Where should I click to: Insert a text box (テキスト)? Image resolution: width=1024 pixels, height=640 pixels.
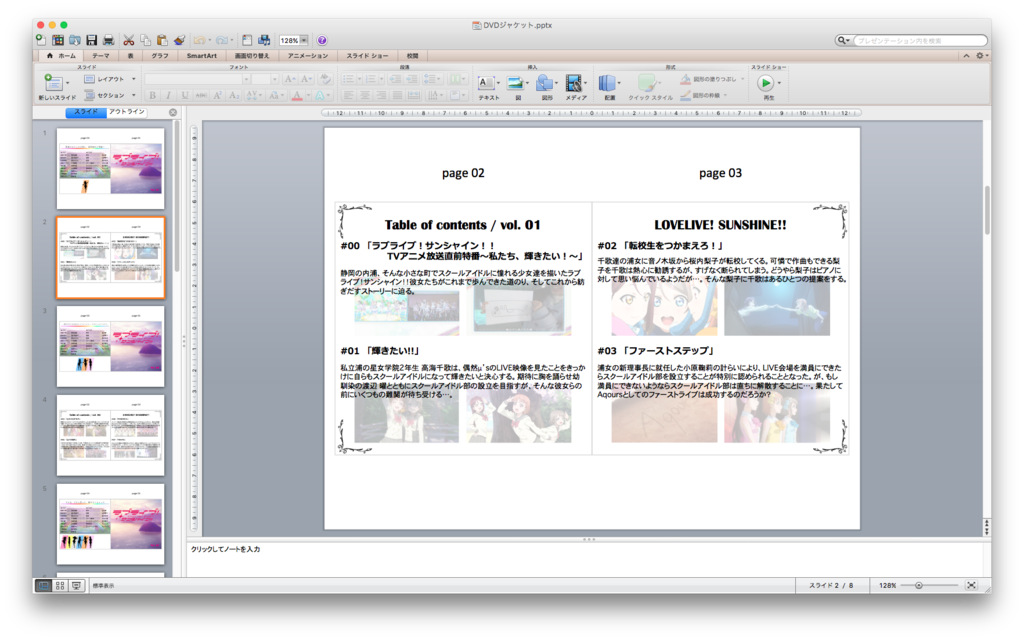click(x=488, y=87)
